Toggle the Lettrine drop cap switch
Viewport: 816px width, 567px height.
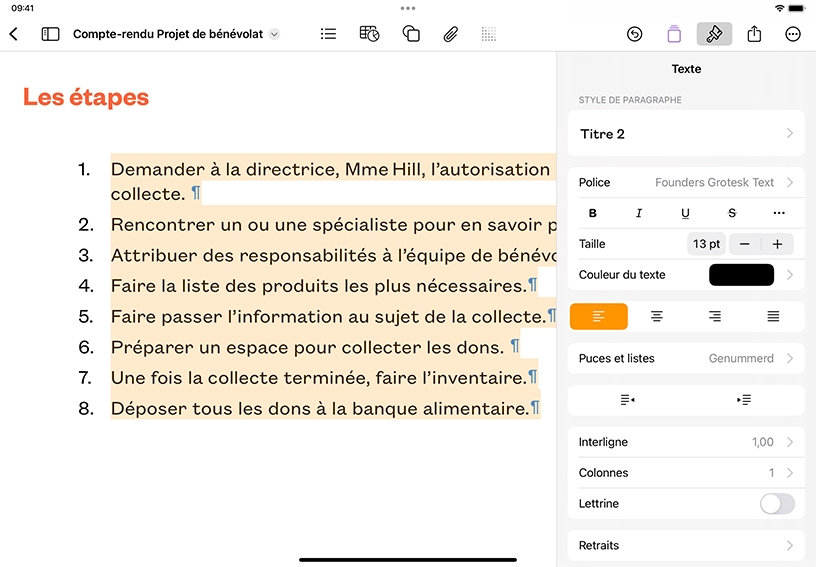(x=777, y=504)
